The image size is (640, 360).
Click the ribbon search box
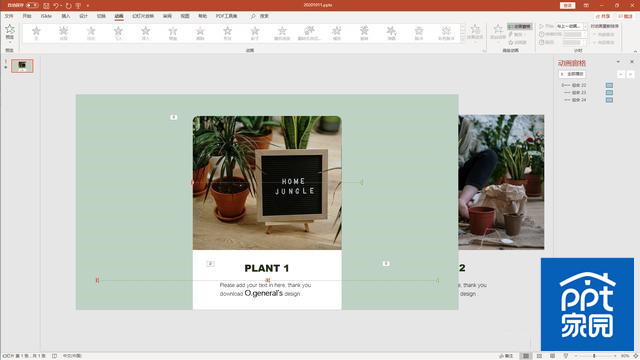260,16
